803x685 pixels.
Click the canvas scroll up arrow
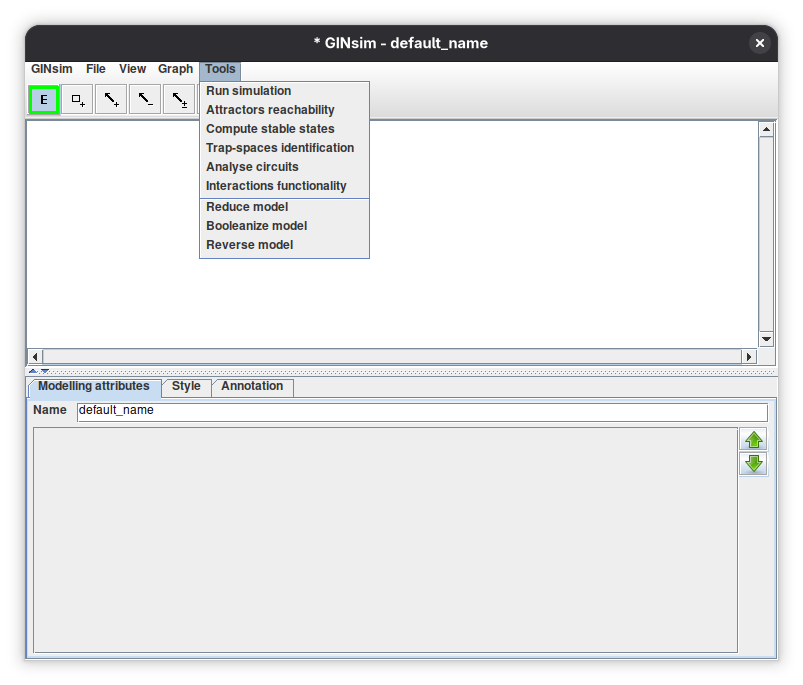click(766, 130)
